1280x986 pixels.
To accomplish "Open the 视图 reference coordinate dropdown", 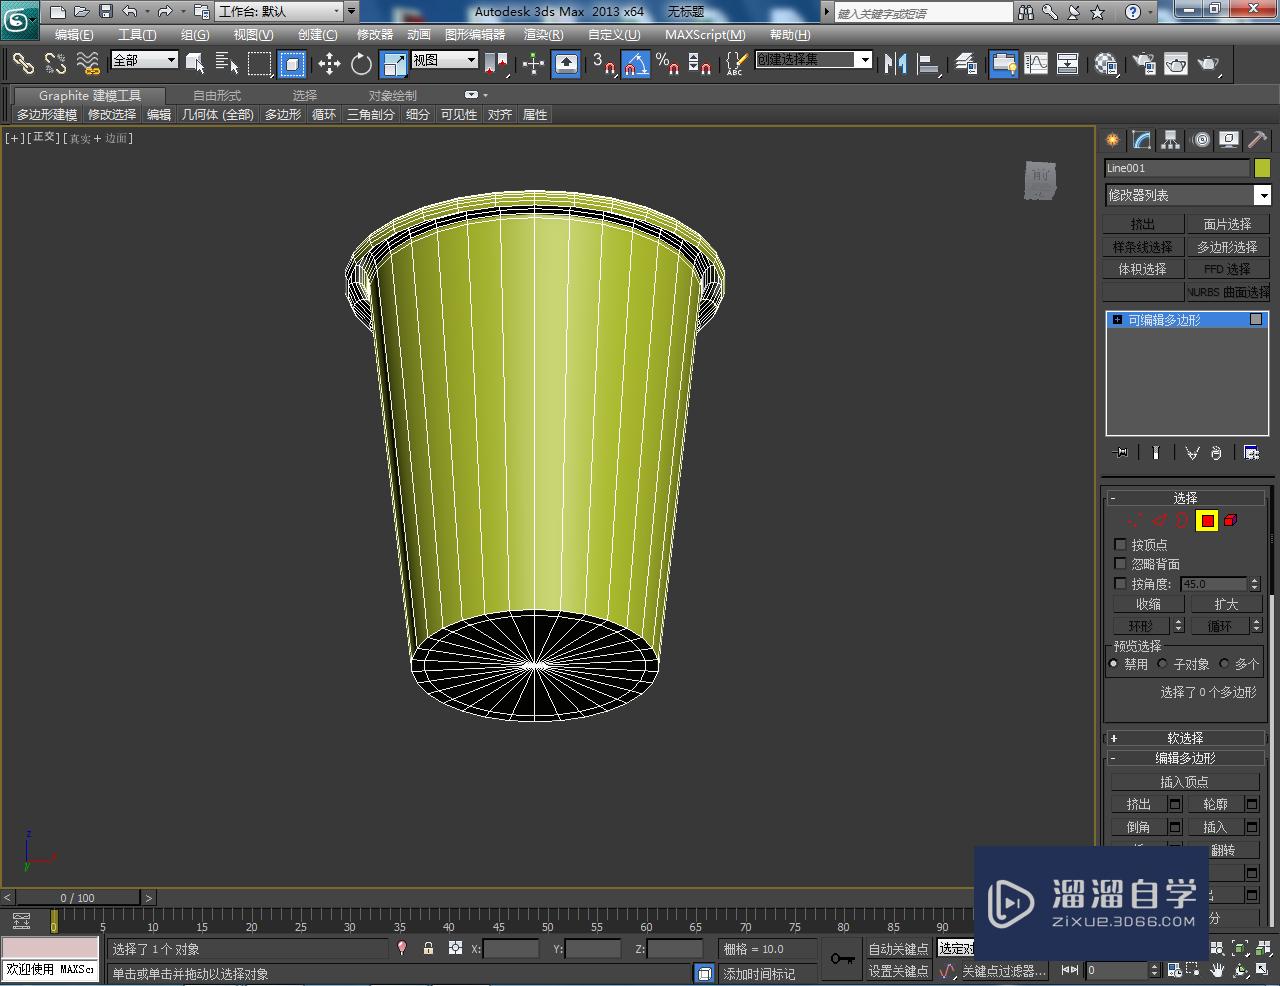I will tap(444, 60).
